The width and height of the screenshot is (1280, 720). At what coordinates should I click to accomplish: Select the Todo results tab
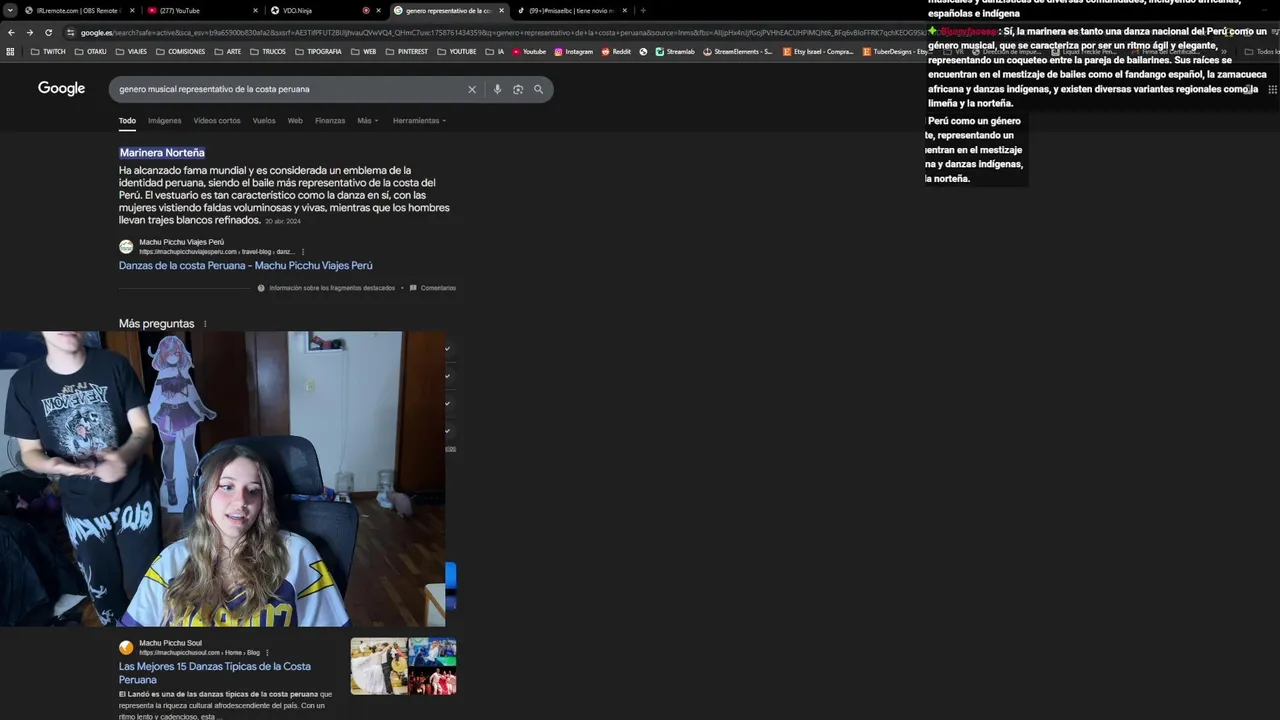127,121
